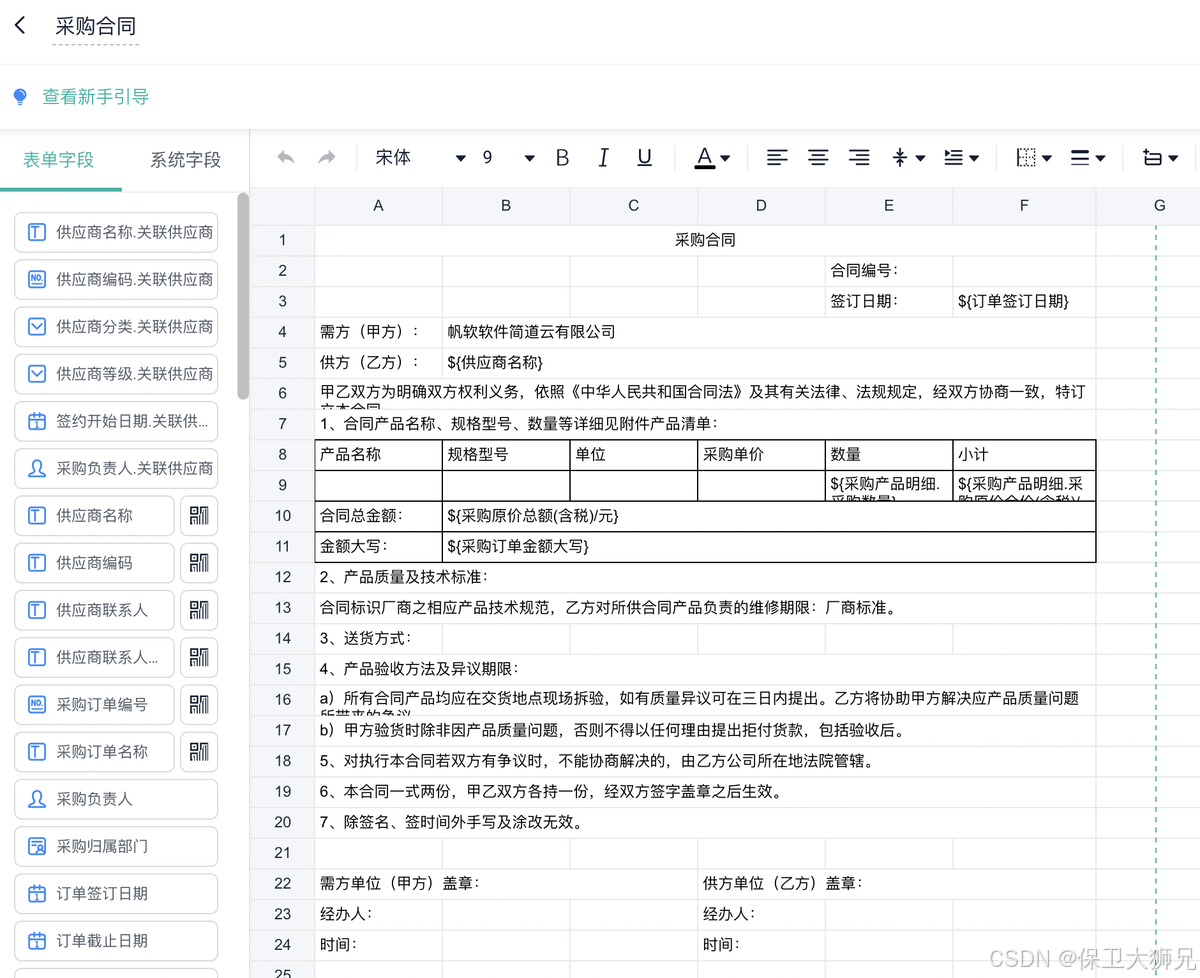Click cell containing ${订单签订日期}

[x=1024, y=301]
